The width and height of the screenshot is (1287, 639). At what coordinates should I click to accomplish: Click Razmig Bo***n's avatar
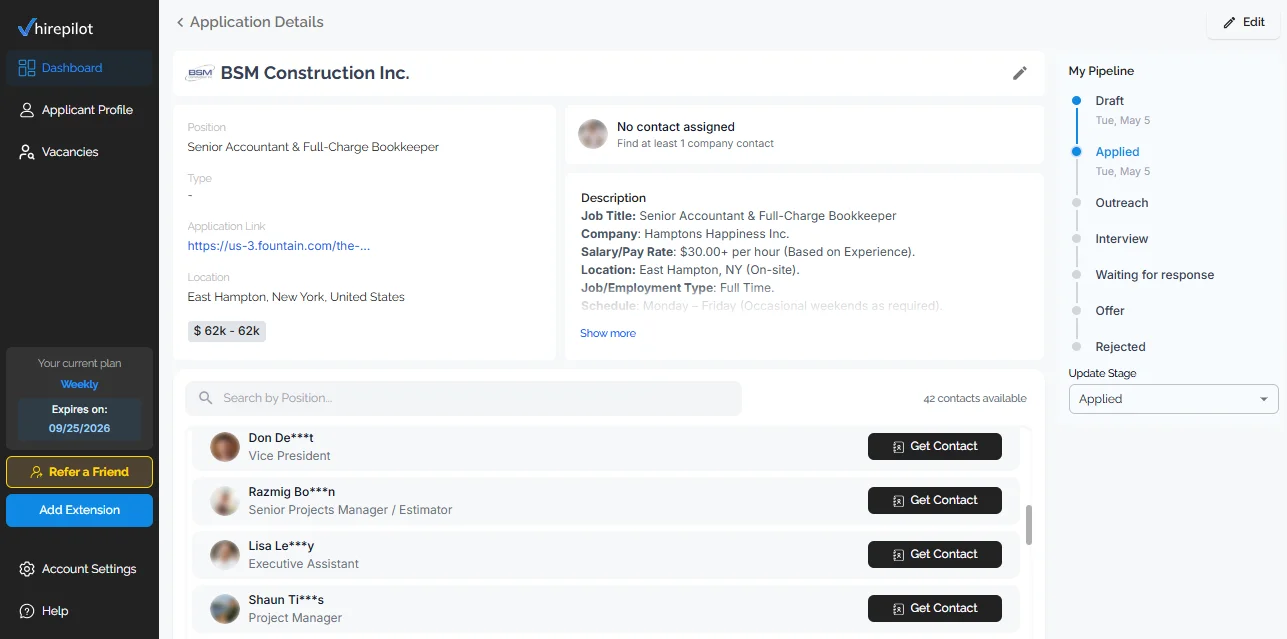click(225, 501)
